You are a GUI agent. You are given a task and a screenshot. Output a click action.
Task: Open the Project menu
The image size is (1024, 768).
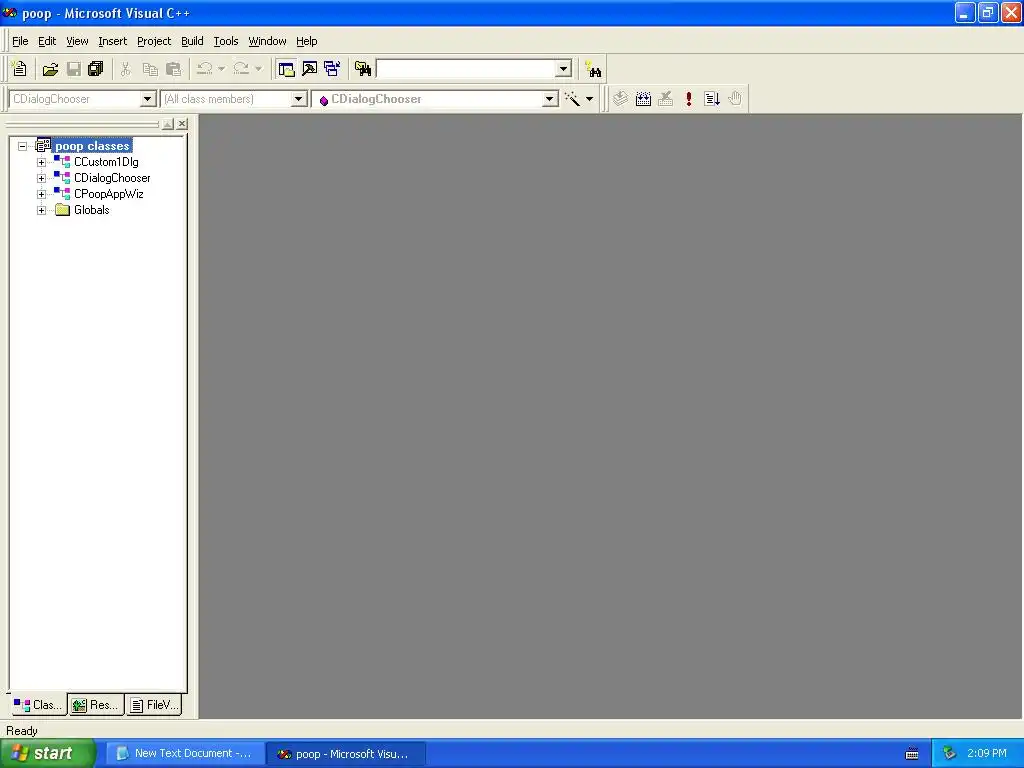(154, 41)
